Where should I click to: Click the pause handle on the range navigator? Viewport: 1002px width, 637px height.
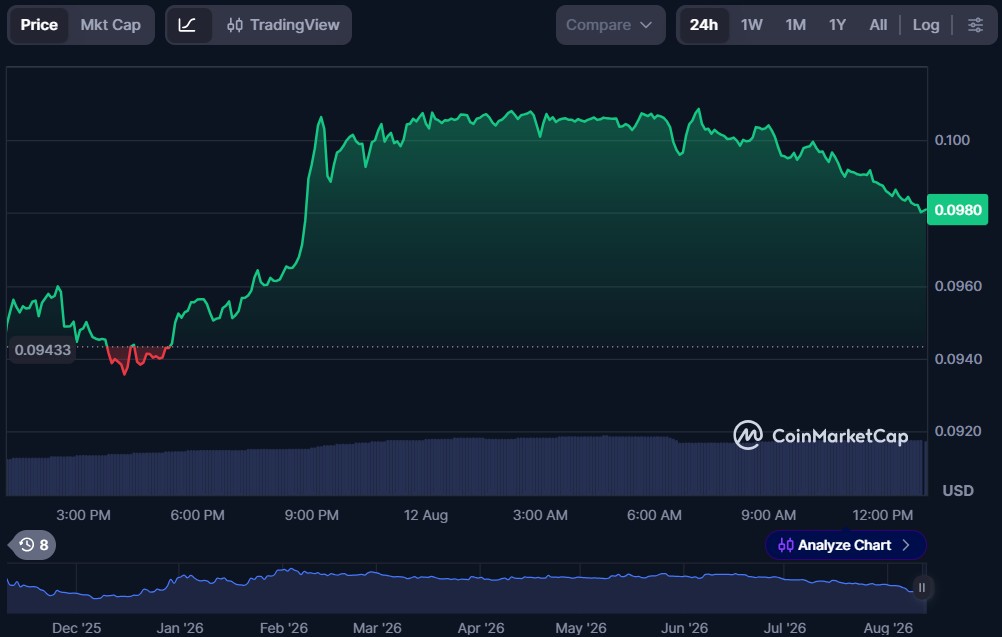click(x=921, y=587)
